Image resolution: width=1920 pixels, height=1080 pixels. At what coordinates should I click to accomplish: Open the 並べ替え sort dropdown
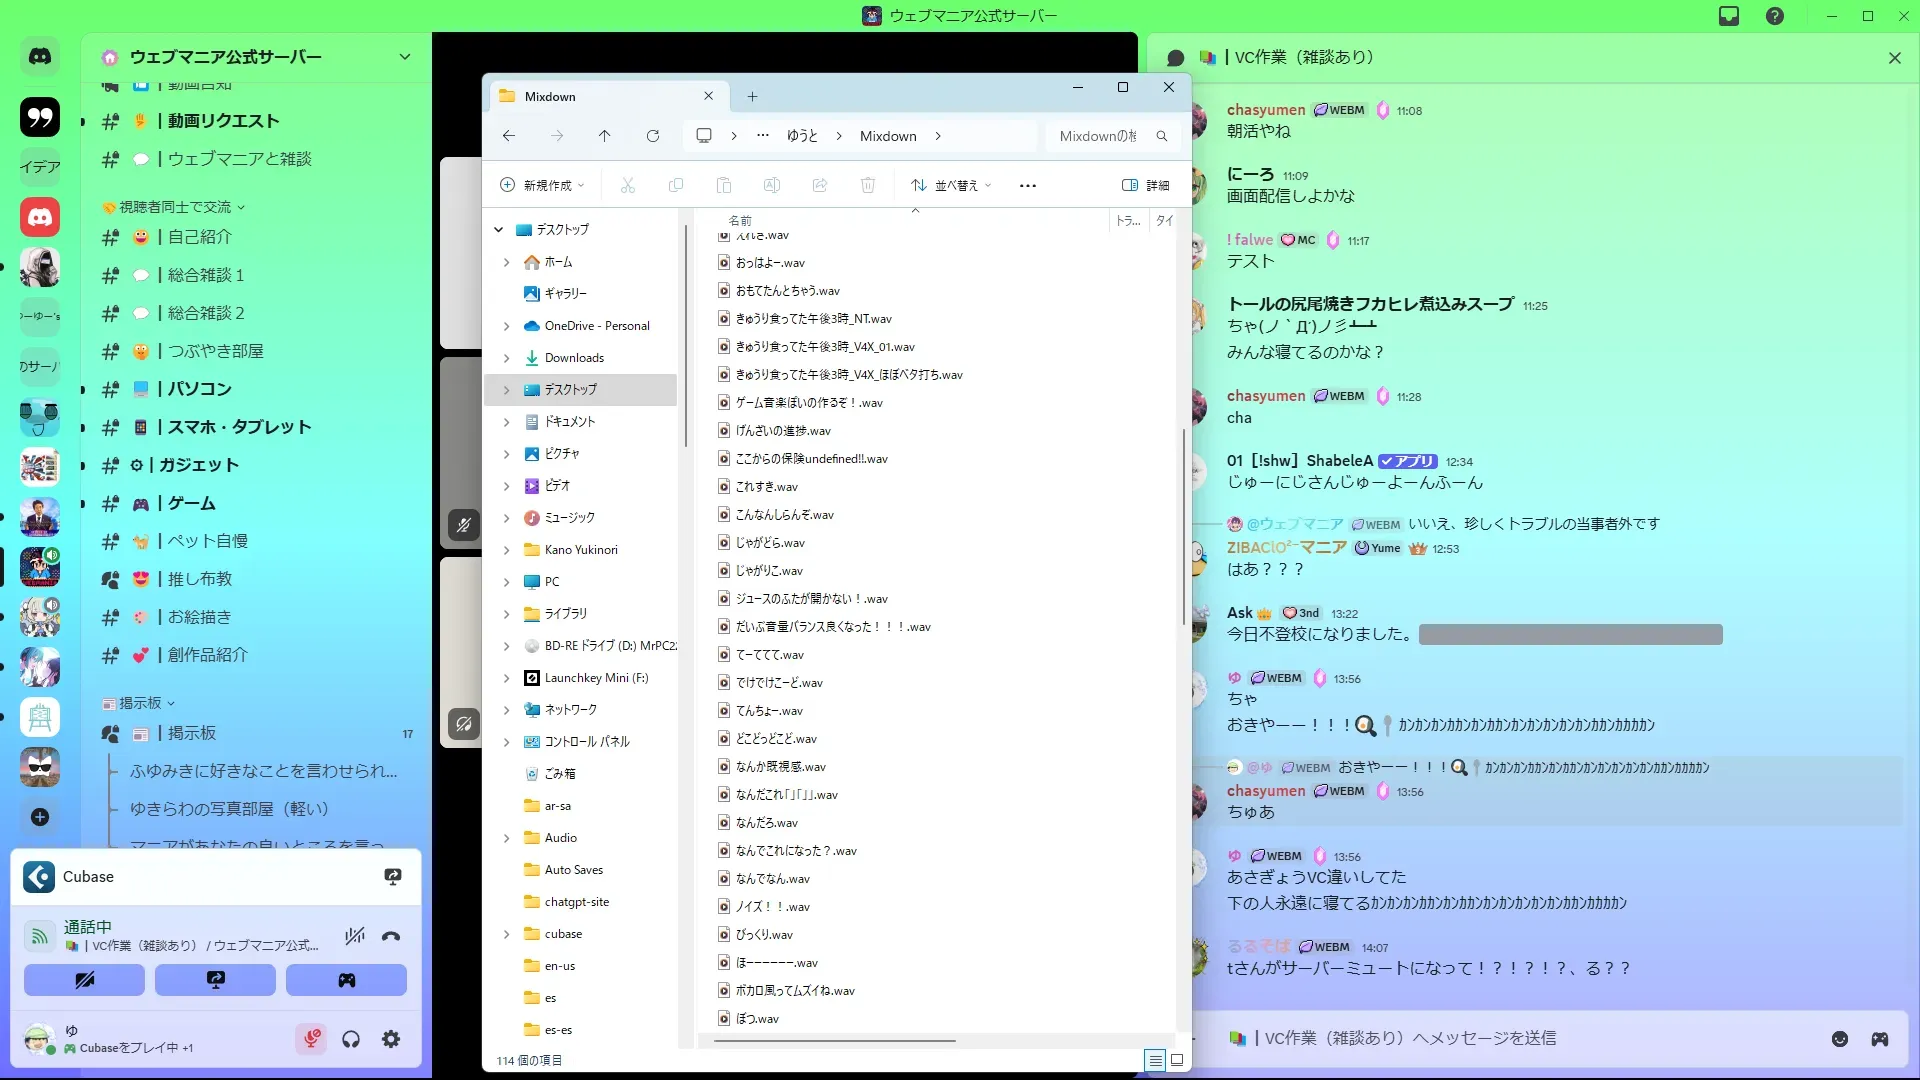point(951,185)
